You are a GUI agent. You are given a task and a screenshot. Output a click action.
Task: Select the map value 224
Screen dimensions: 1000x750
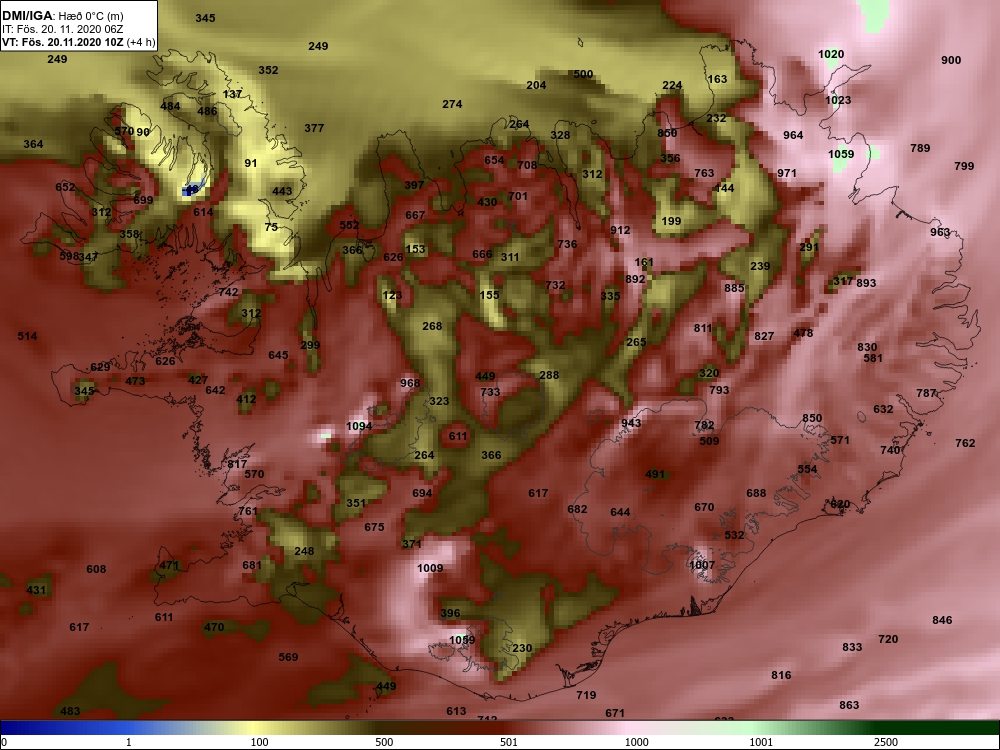(672, 85)
